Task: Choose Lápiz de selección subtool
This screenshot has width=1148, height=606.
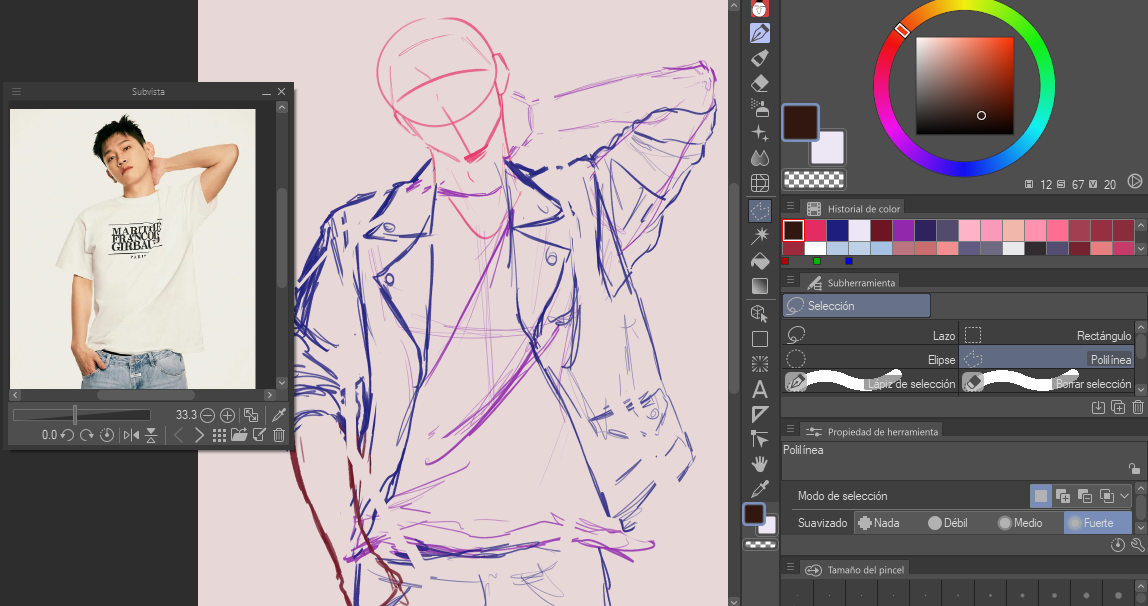Action: pyautogui.click(x=870, y=384)
